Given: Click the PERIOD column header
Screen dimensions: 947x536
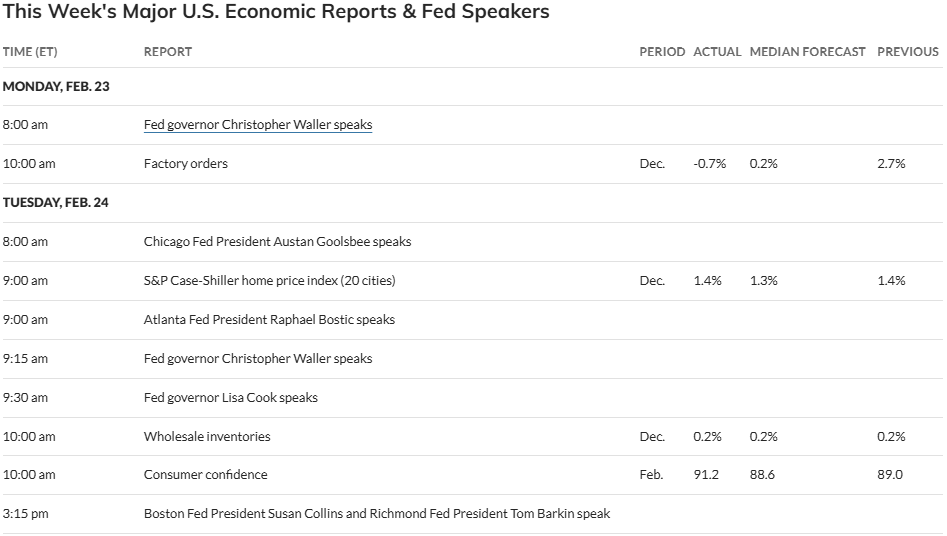Looking at the screenshot, I should (x=661, y=52).
